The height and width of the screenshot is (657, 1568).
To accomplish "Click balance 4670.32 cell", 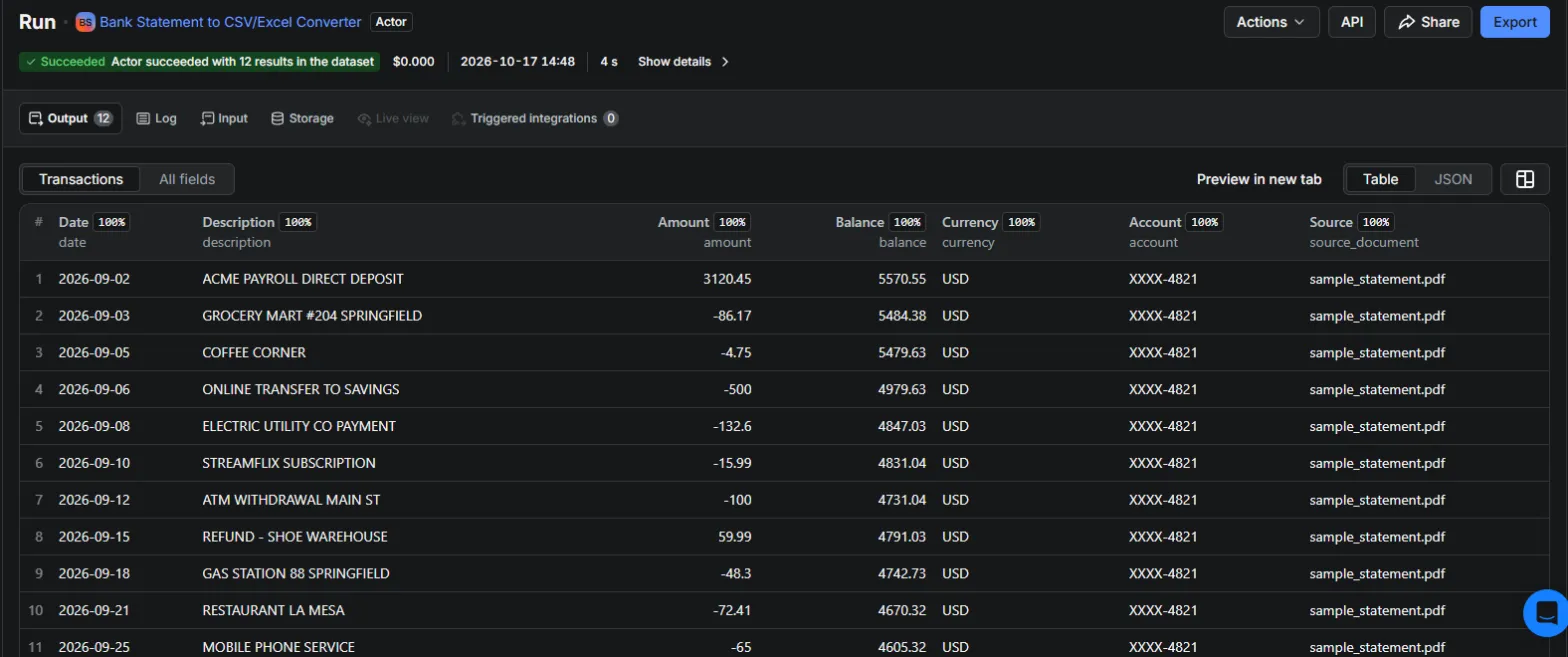I will pyautogui.click(x=902, y=610).
